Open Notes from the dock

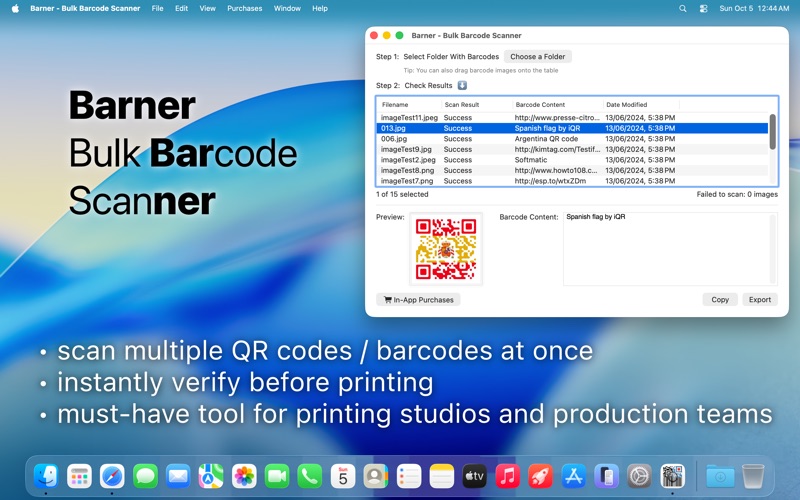click(442, 477)
